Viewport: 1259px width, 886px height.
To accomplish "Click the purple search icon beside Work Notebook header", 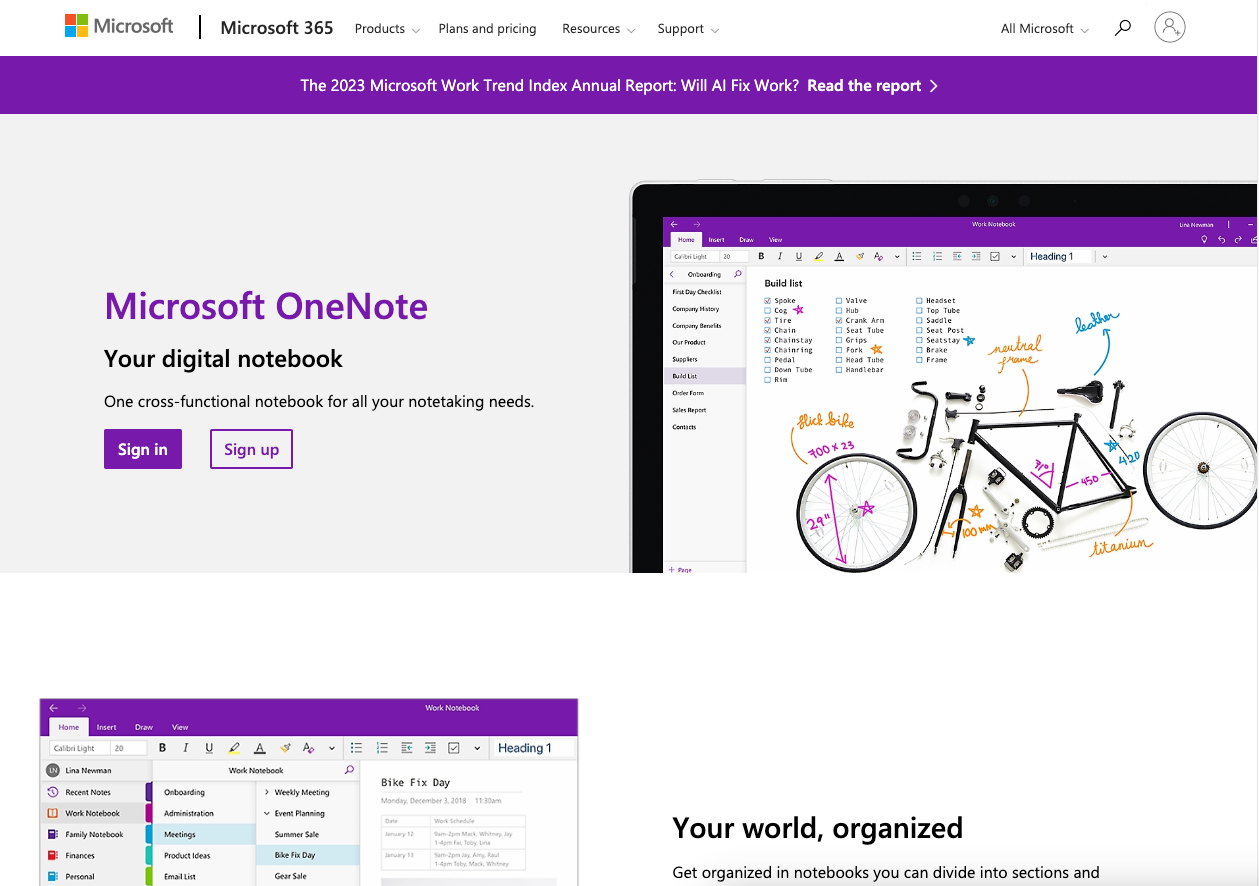I will point(349,770).
